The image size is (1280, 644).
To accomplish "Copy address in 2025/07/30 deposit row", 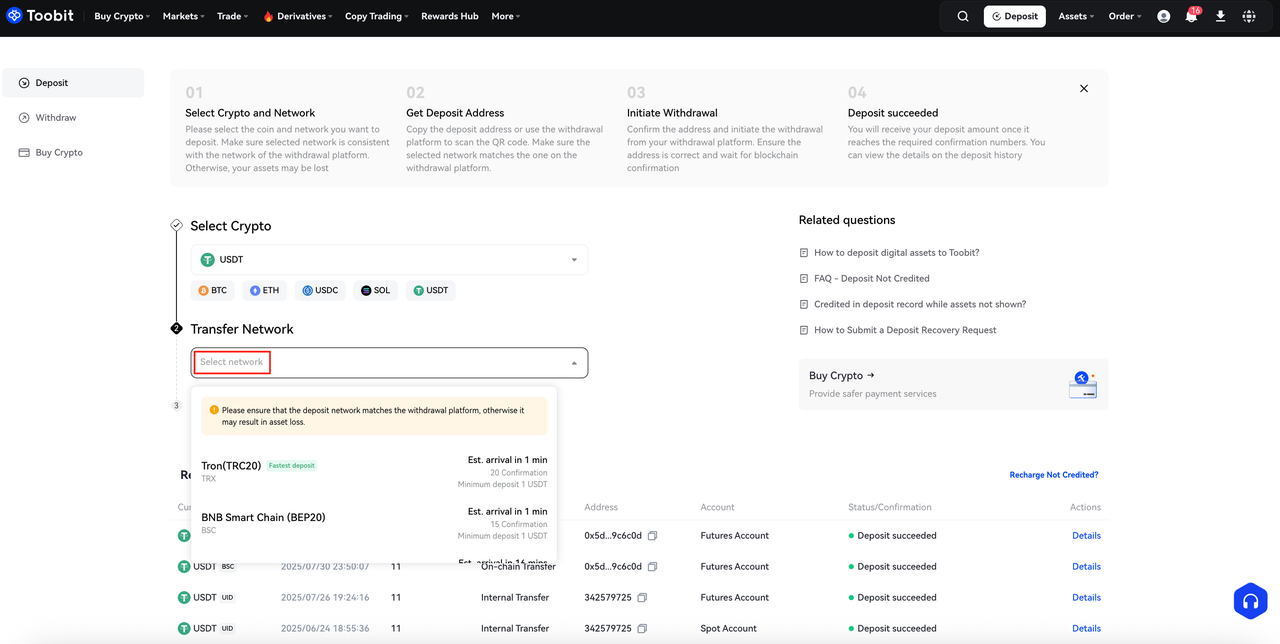I will click(652, 567).
